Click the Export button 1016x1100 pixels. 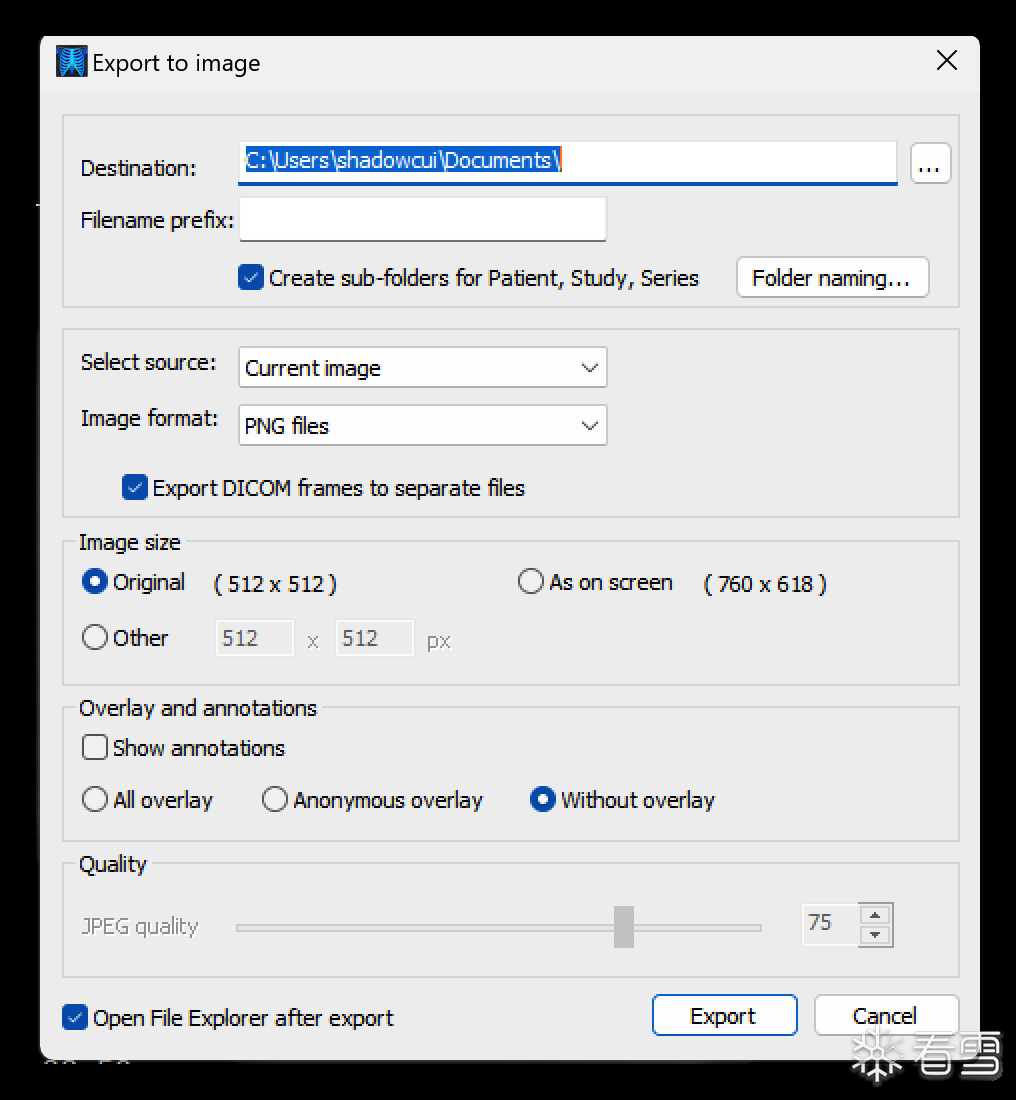click(x=724, y=1016)
